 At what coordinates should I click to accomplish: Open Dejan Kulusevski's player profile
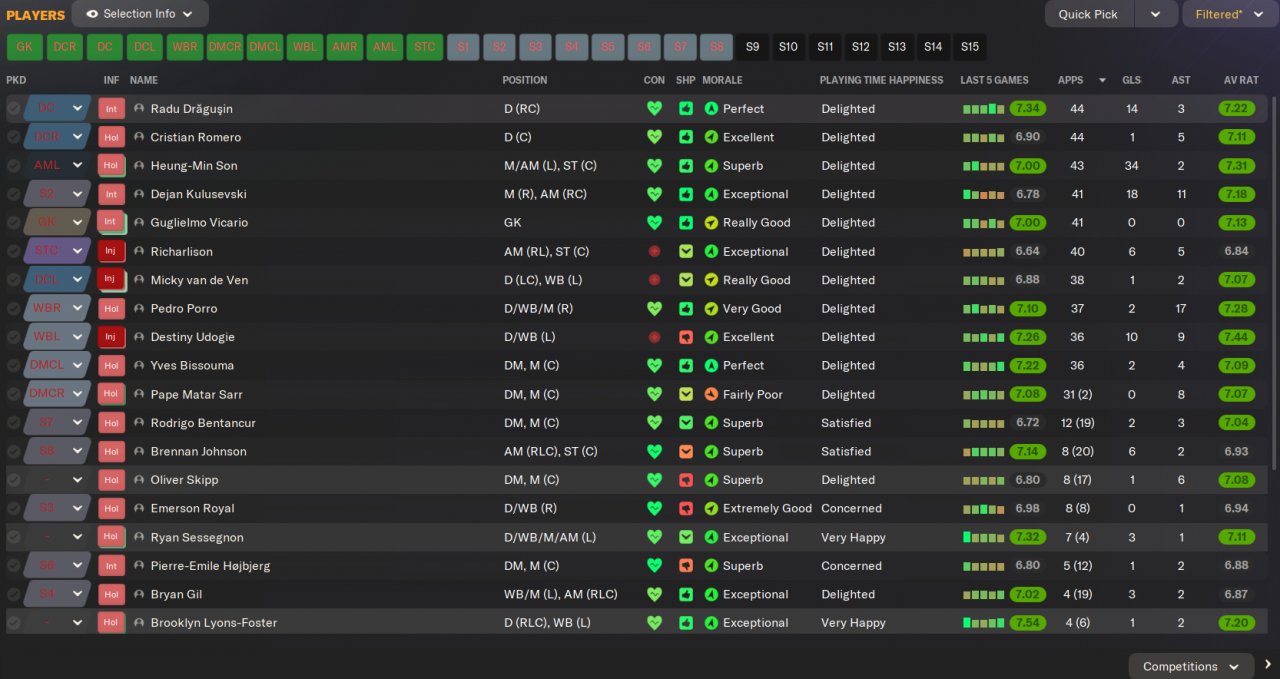click(x=198, y=194)
